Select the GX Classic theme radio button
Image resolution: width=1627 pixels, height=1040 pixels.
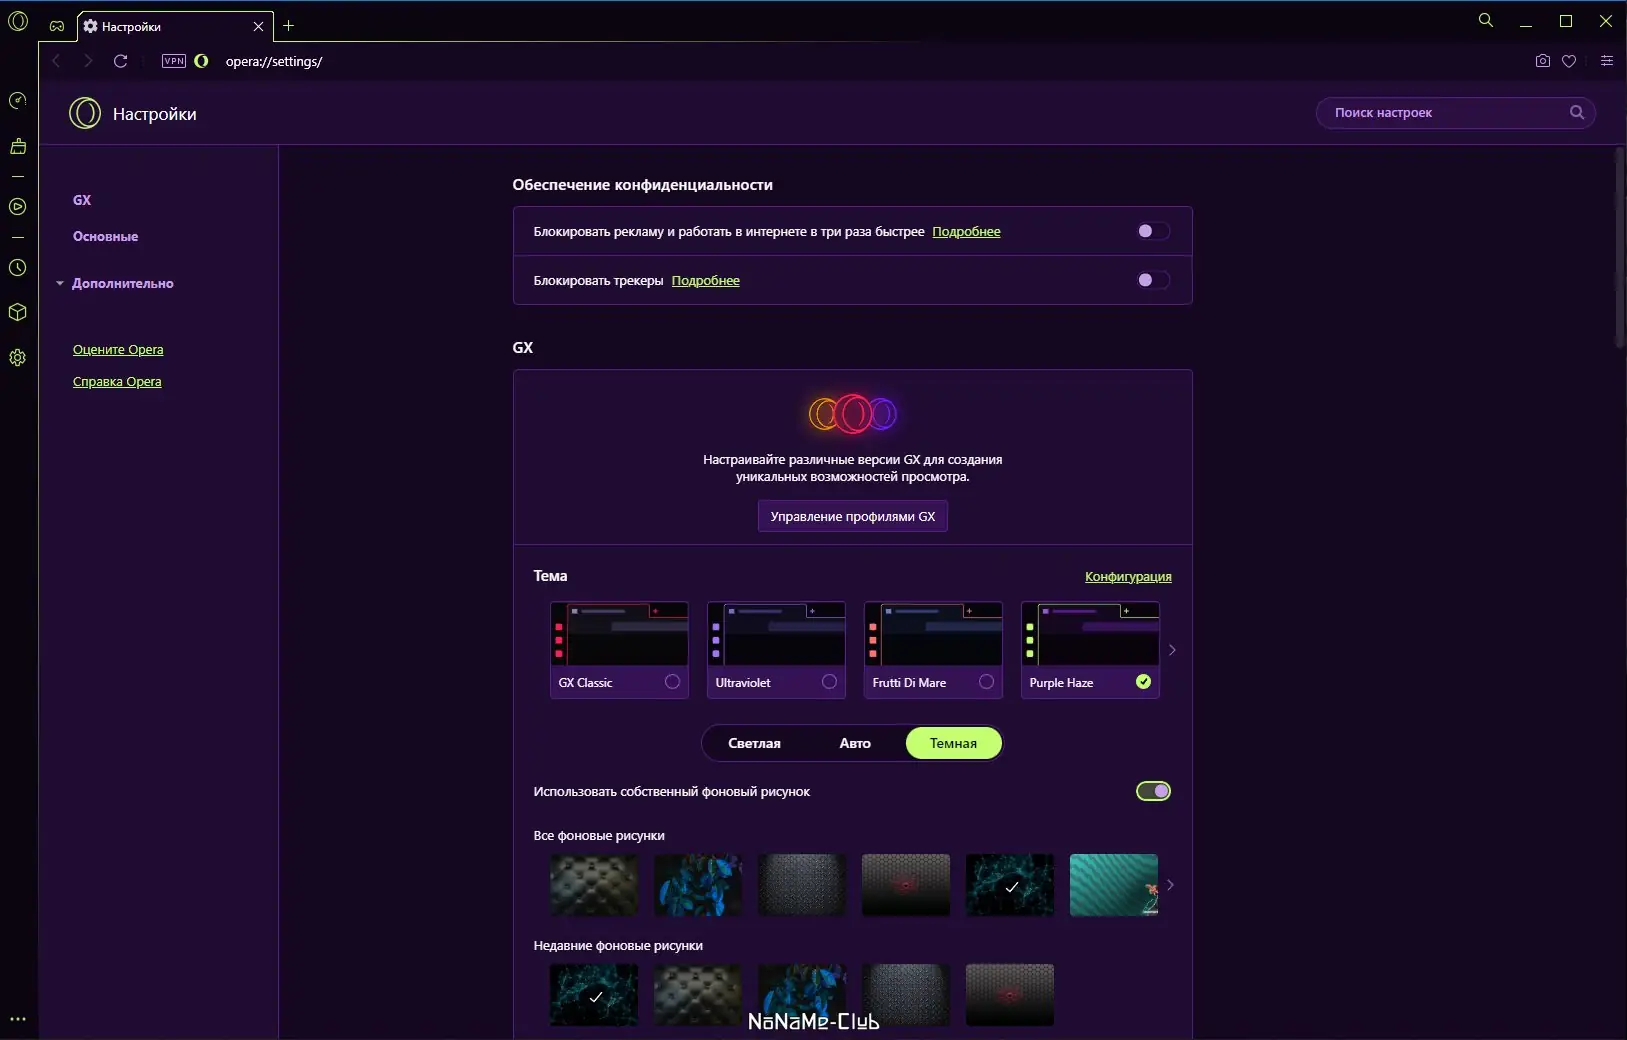point(672,682)
